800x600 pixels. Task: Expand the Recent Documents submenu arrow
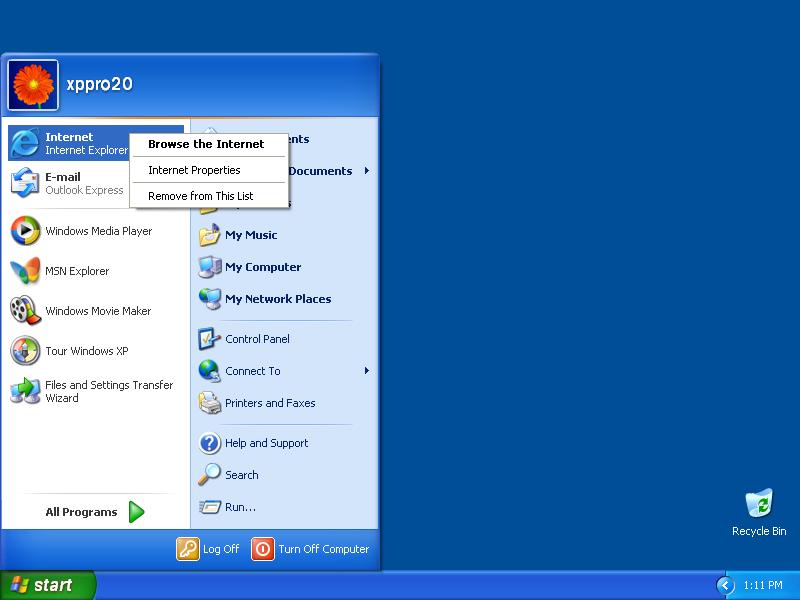tap(367, 171)
